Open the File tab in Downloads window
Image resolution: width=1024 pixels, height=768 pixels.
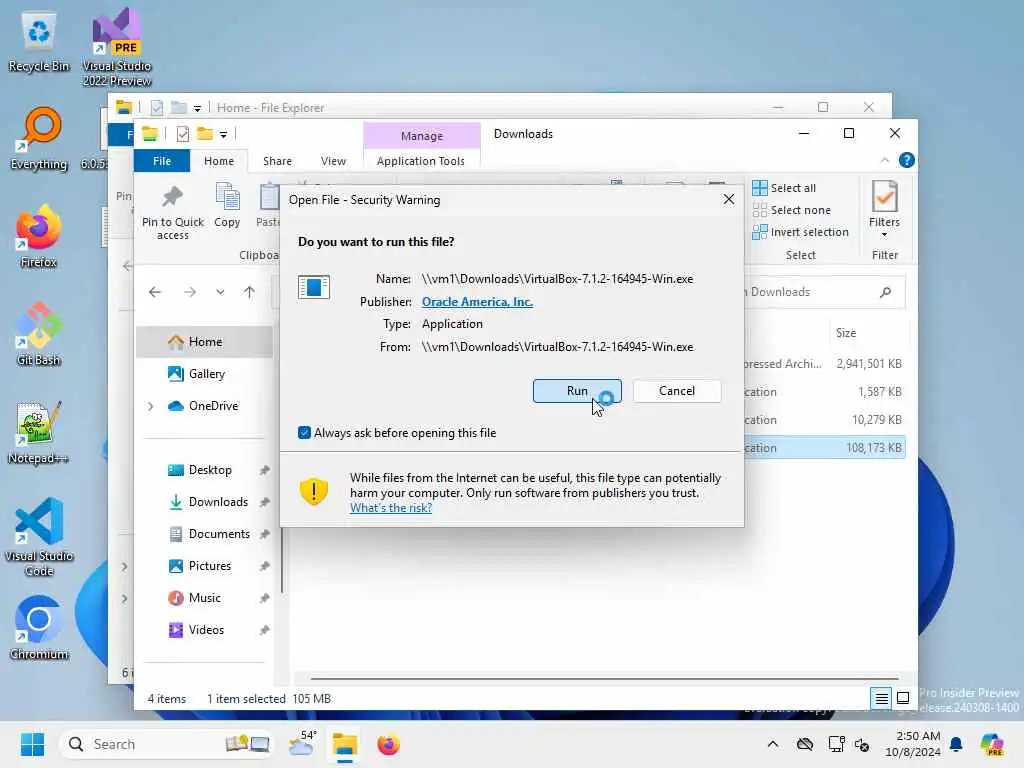pos(162,161)
